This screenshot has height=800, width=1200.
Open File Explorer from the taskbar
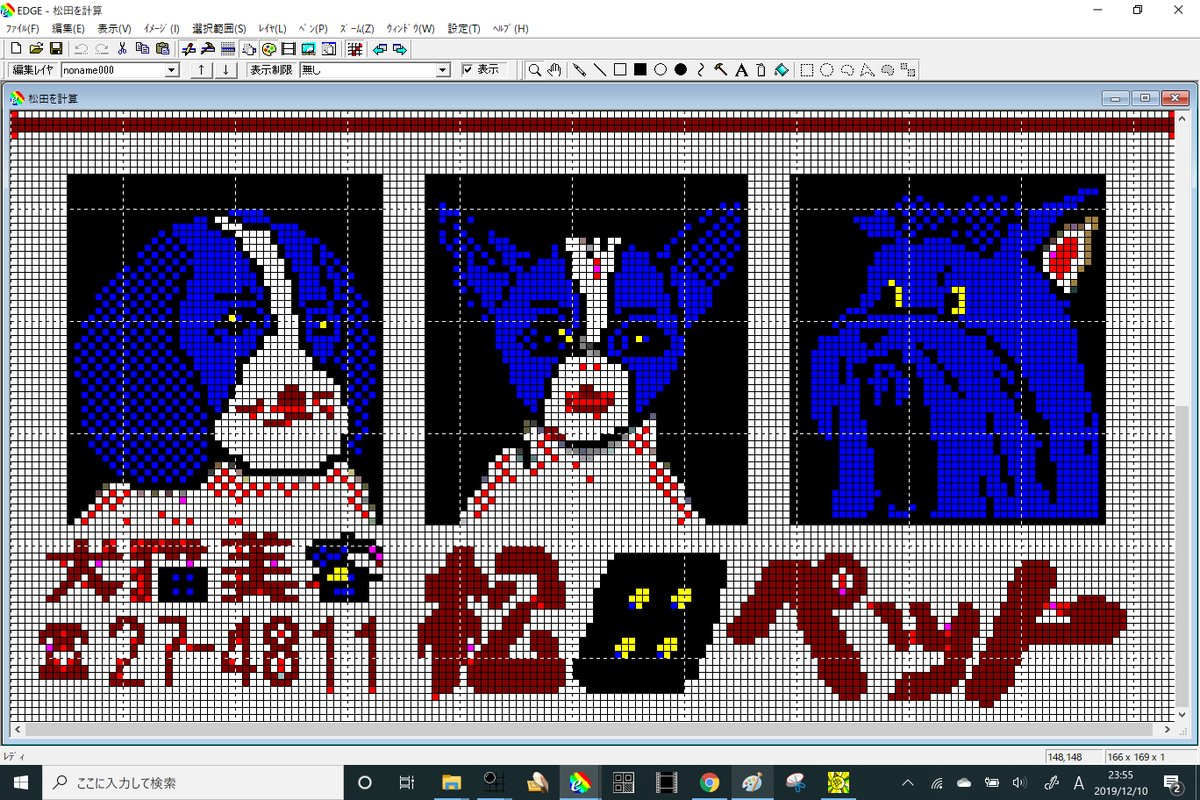450,781
